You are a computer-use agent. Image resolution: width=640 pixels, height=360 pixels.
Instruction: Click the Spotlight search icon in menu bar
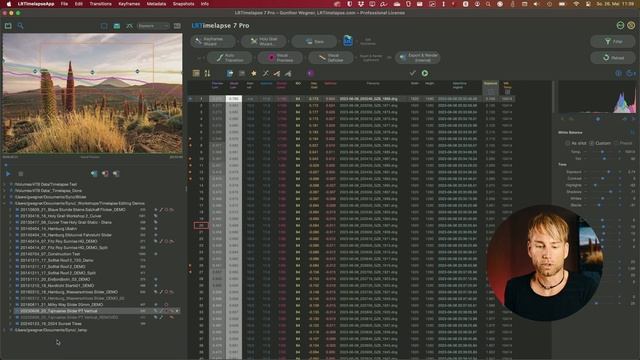pos(488,4)
